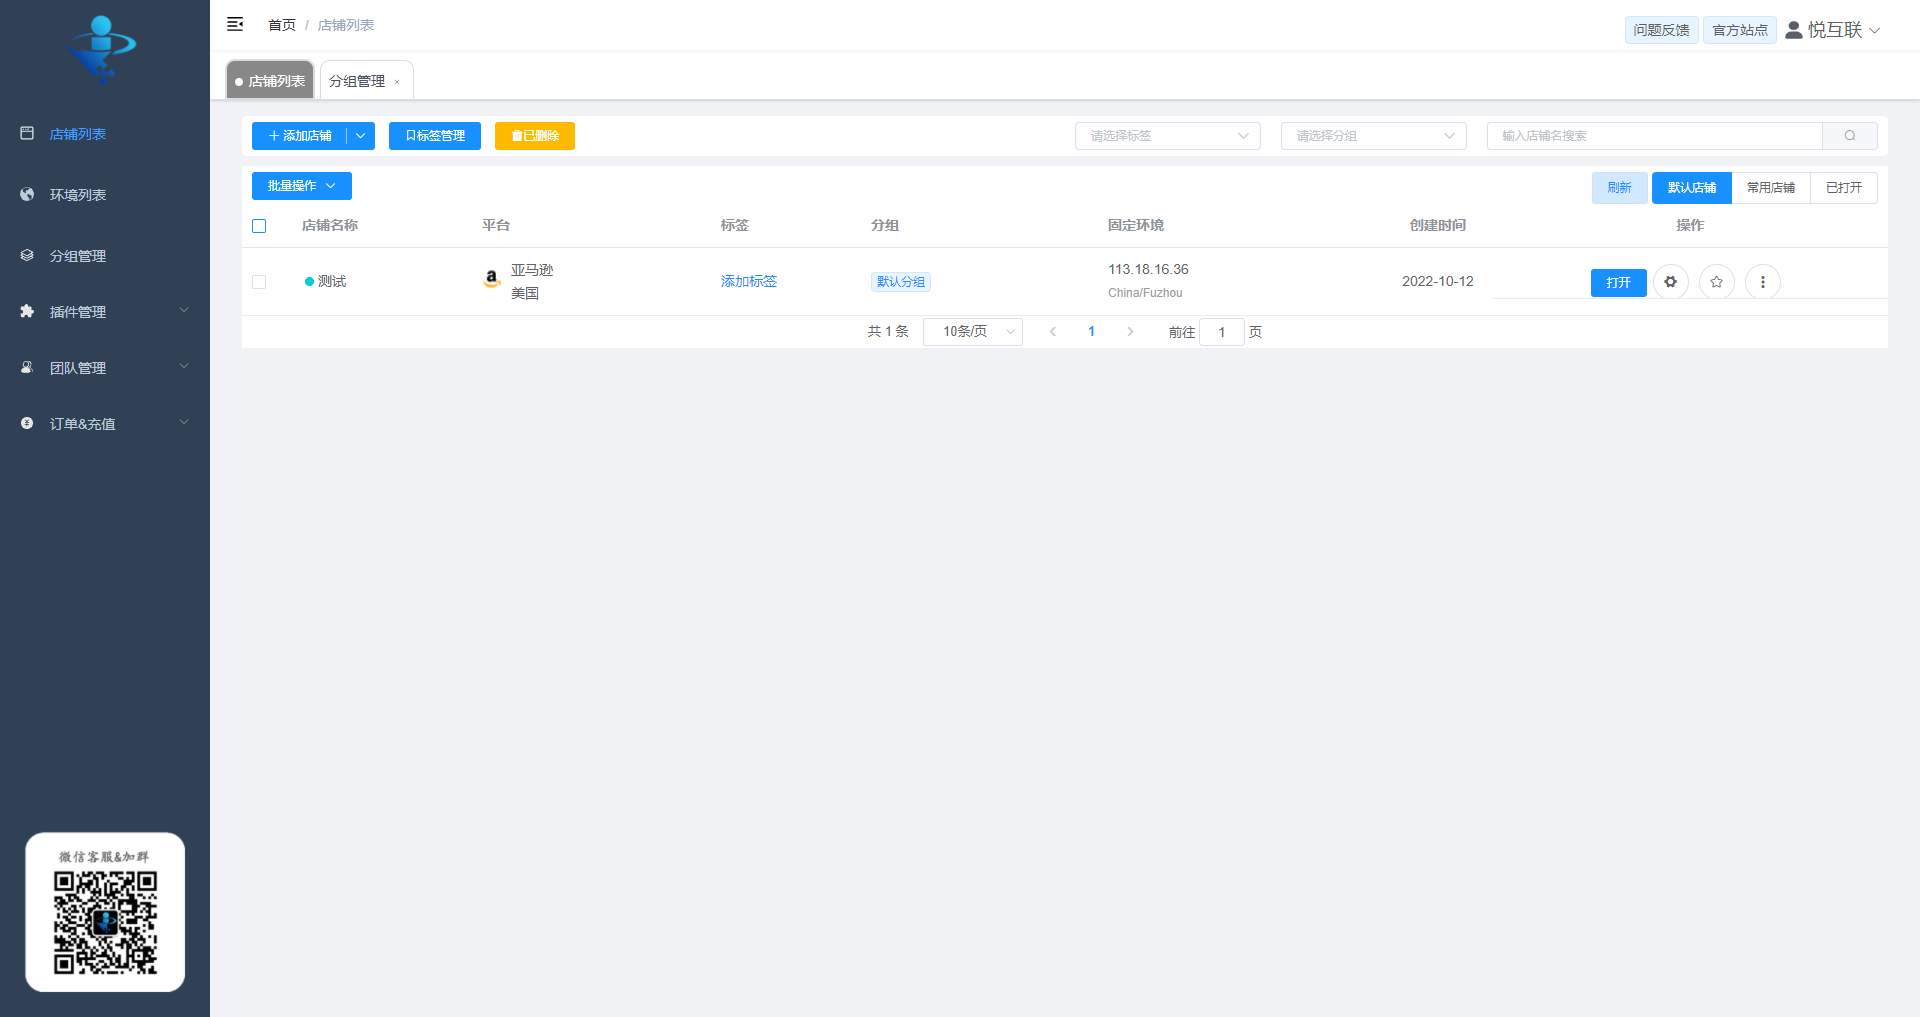Click the 前往 page number input

tap(1222, 332)
